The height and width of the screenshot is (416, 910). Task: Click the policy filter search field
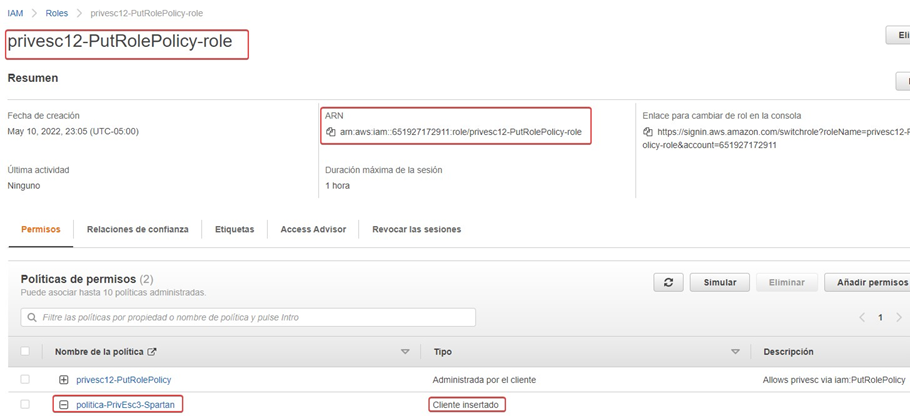pos(250,318)
